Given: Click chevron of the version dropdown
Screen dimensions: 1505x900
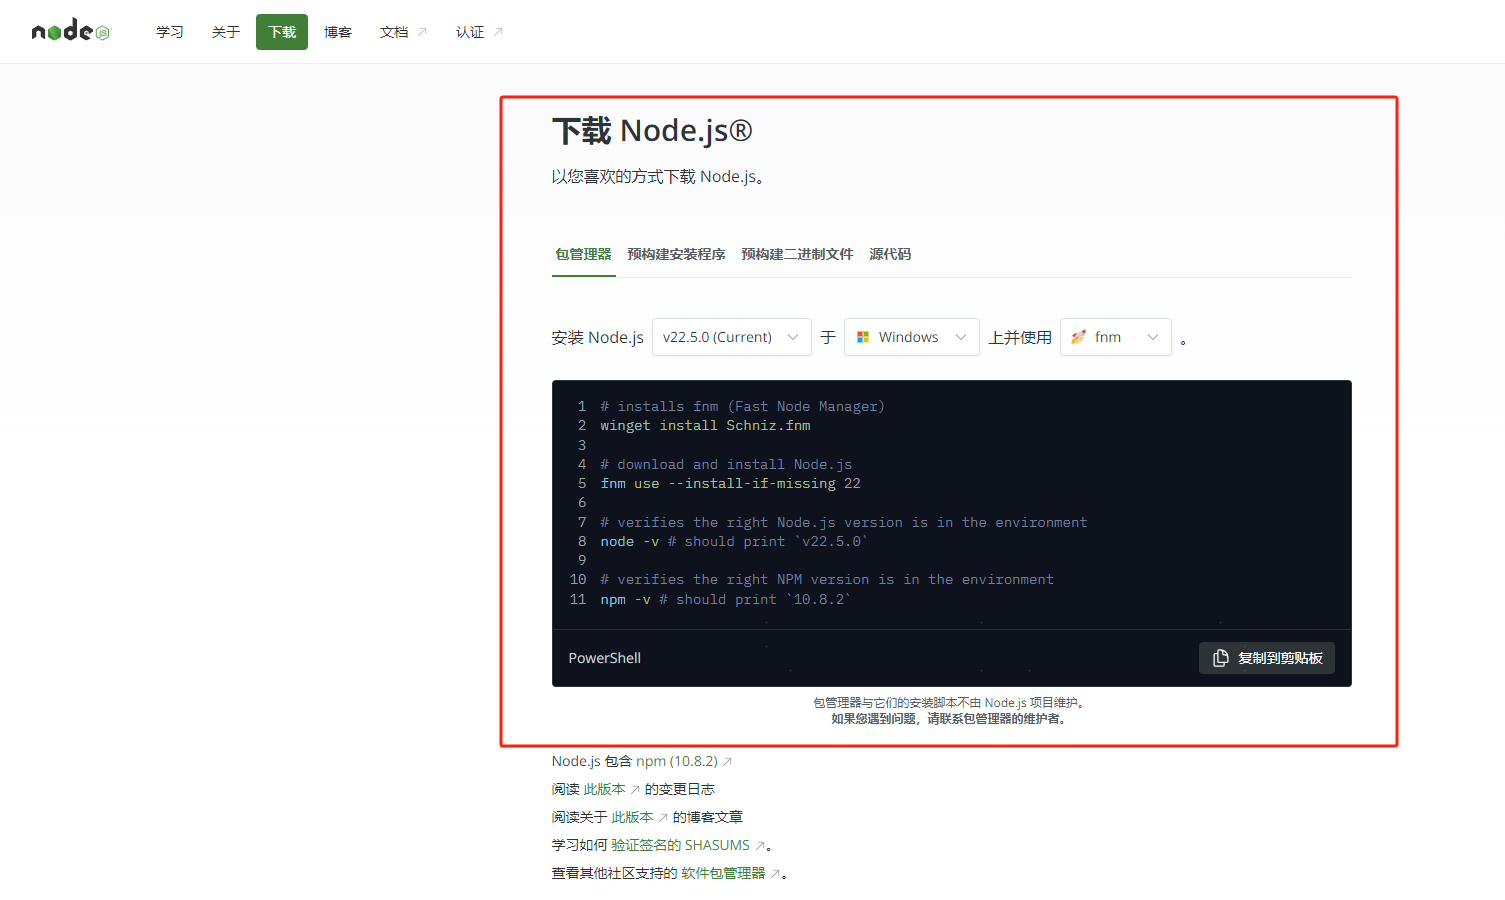Looking at the screenshot, I should (x=793, y=337).
